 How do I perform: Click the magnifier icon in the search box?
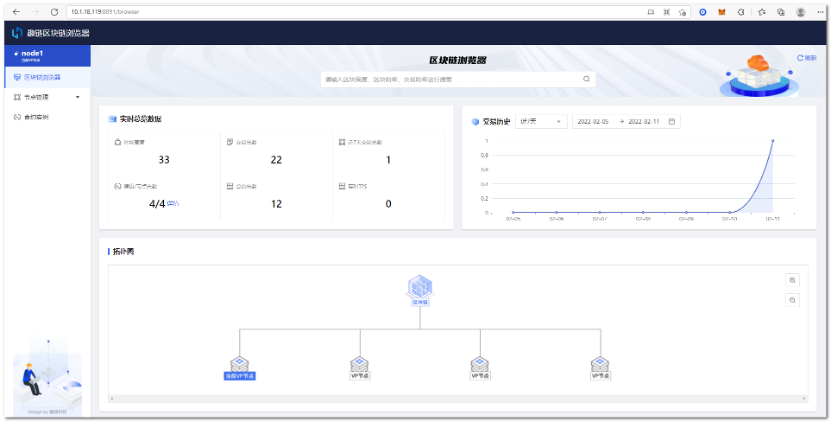[586, 79]
